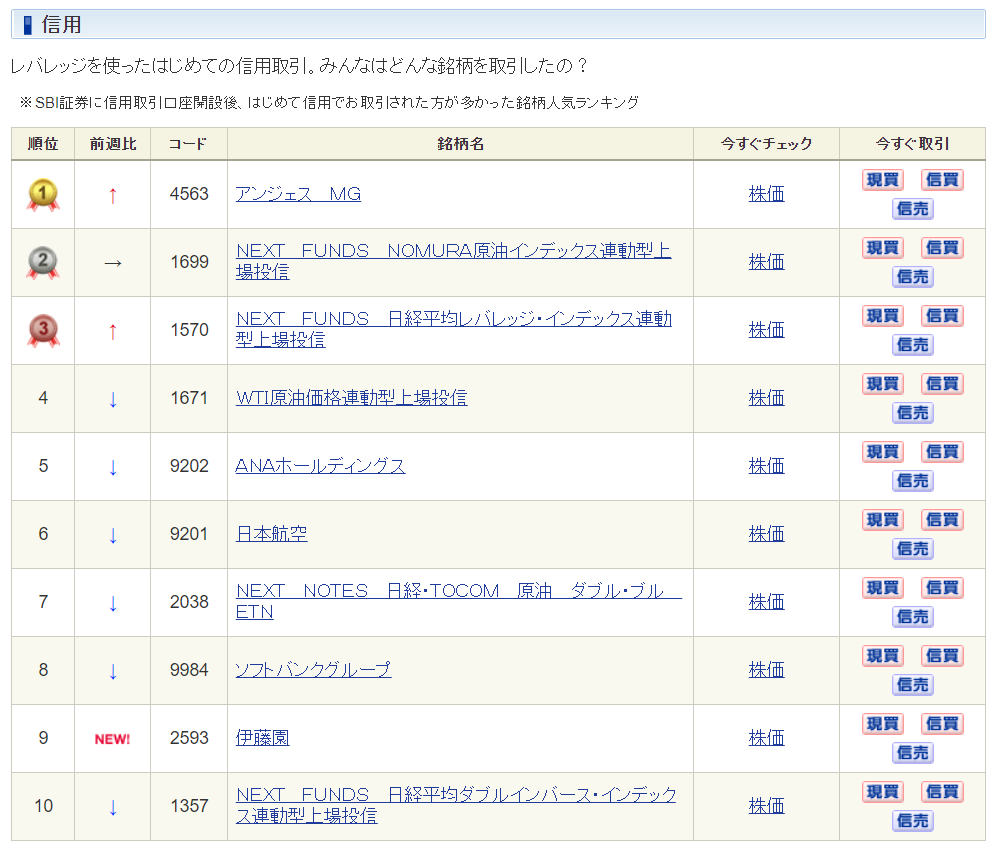Click the bronze rank 3 medal icon
Image resolution: width=1004 pixels, height=851 pixels.
43,330
